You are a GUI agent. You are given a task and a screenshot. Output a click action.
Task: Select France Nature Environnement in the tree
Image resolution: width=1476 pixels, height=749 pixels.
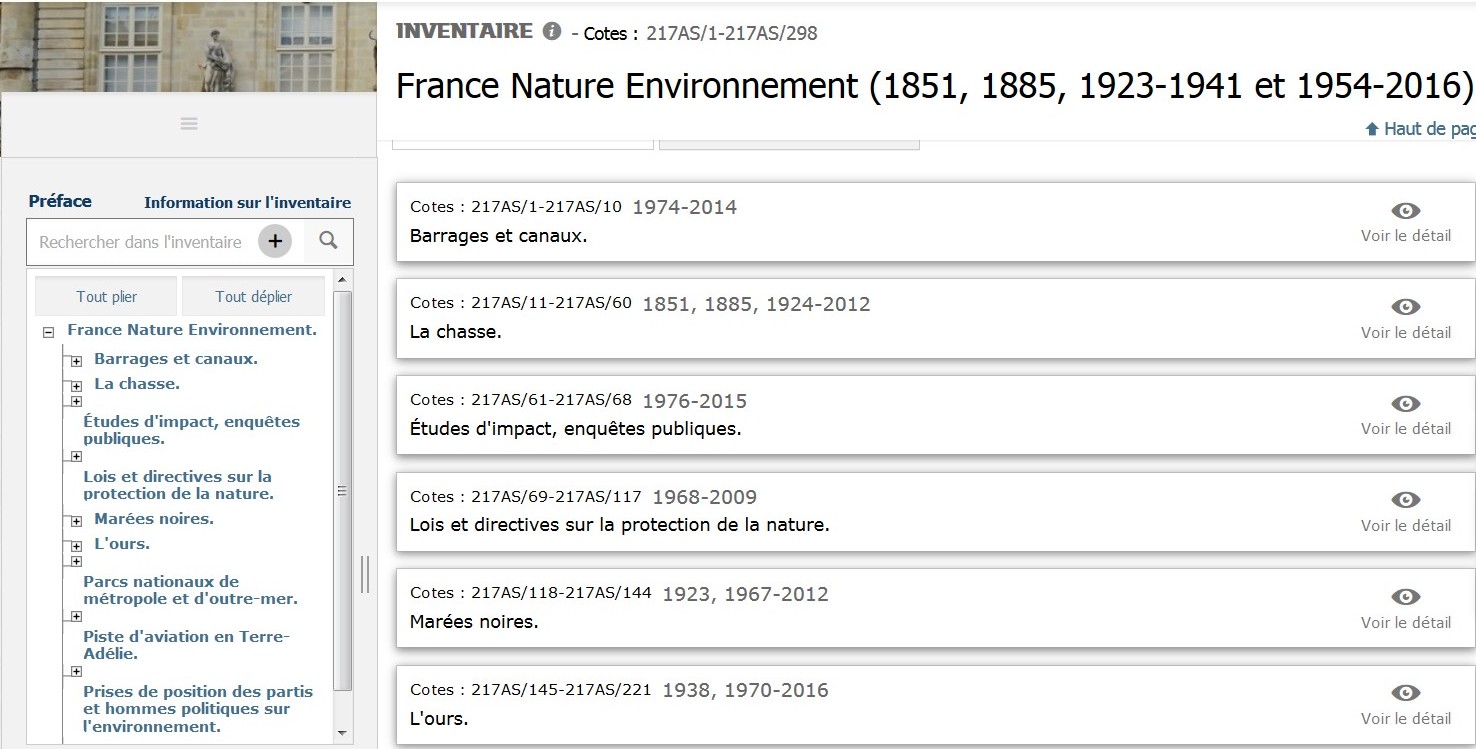click(192, 330)
